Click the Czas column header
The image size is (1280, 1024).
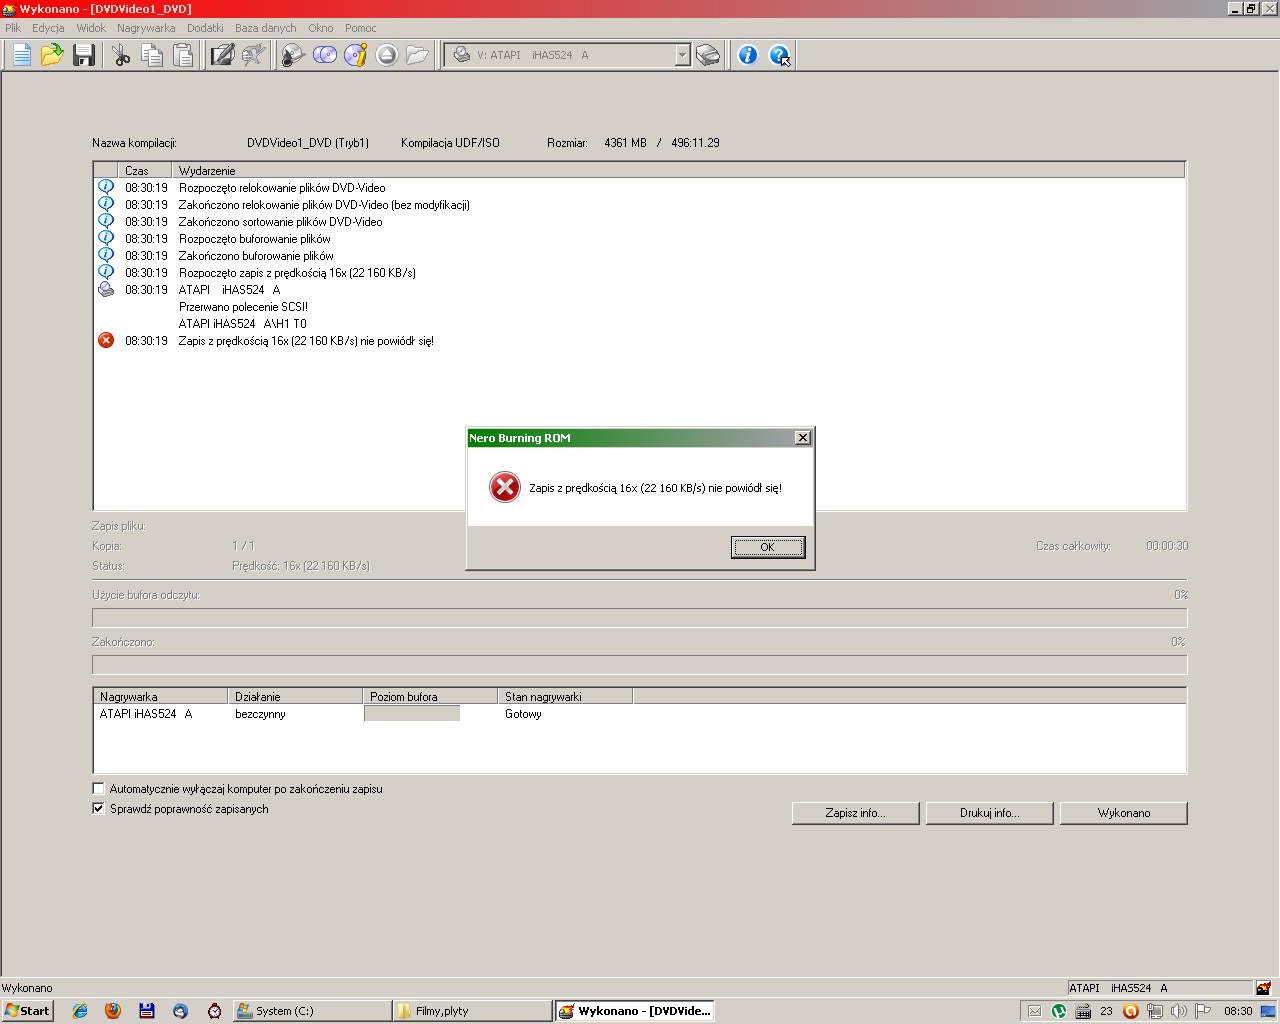click(x=145, y=171)
